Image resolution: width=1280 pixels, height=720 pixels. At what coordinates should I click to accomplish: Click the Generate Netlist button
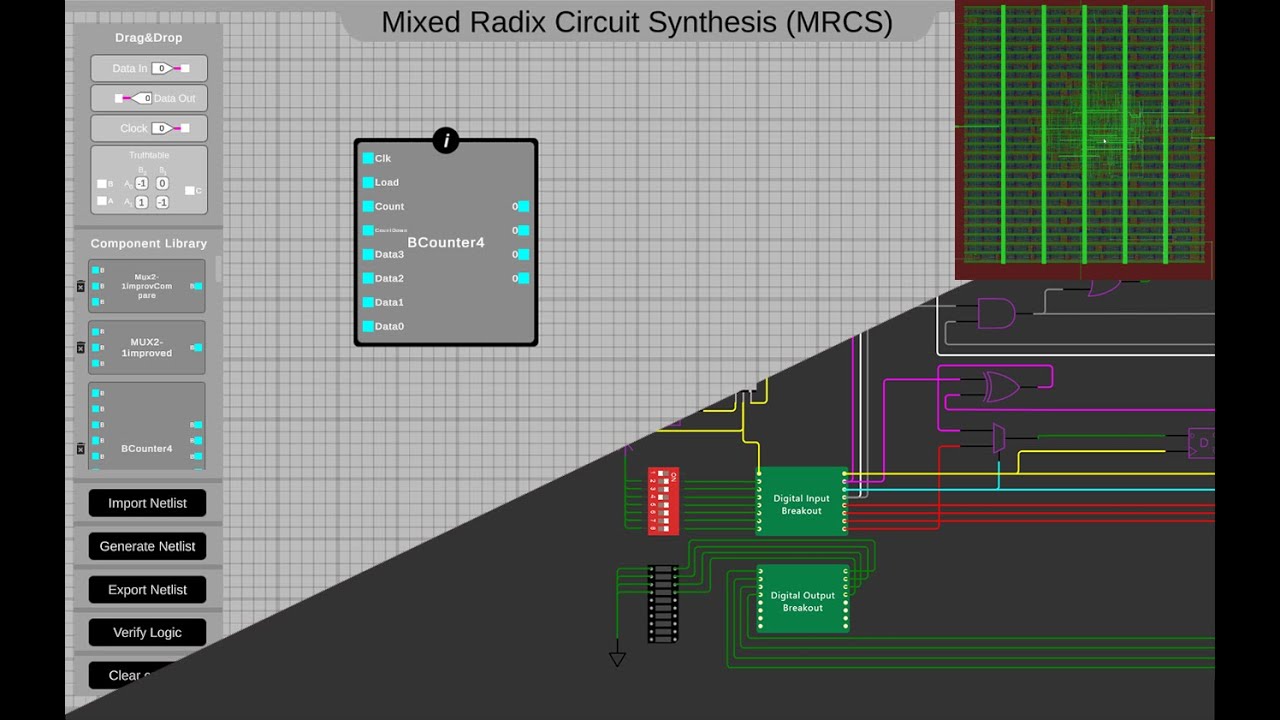pyautogui.click(x=147, y=546)
